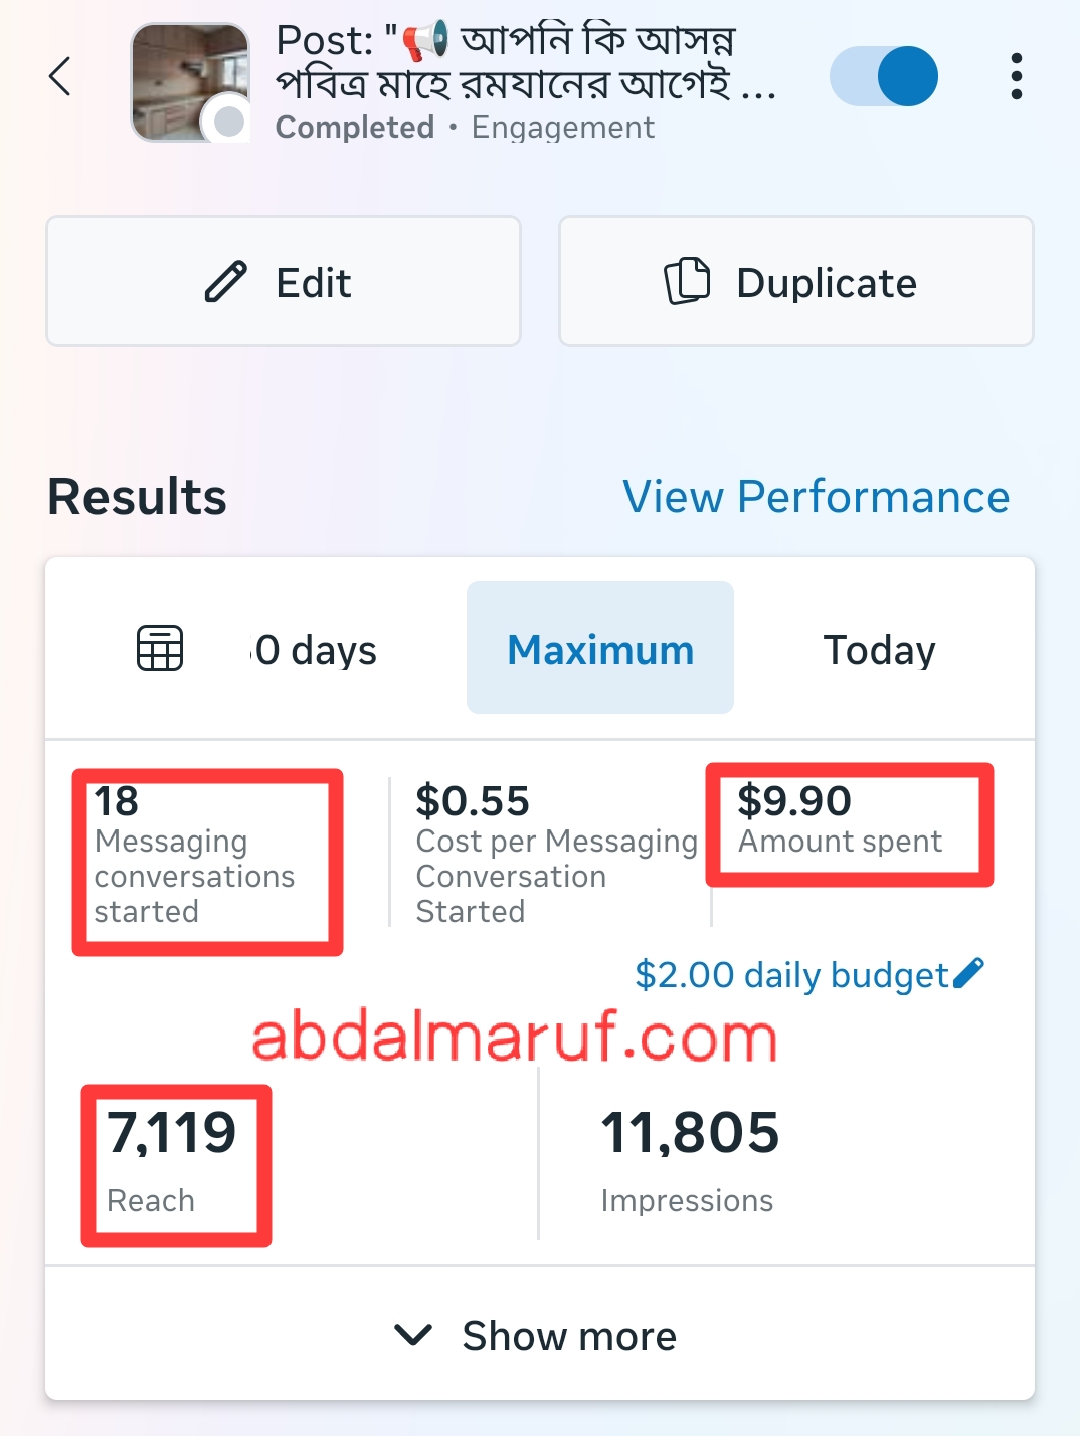Select the 0 days range tab
The width and height of the screenshot is (1080, 1436).
(x=315, y=650)
